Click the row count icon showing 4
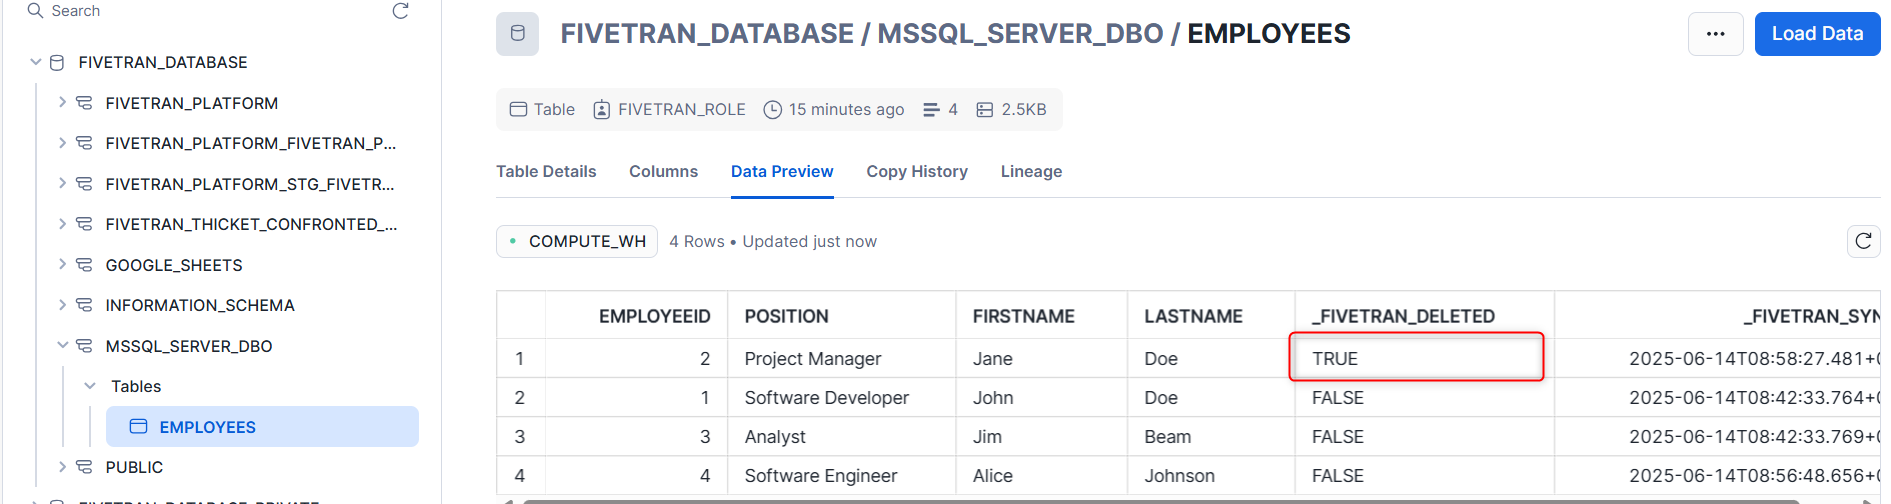 pos(931,110)
